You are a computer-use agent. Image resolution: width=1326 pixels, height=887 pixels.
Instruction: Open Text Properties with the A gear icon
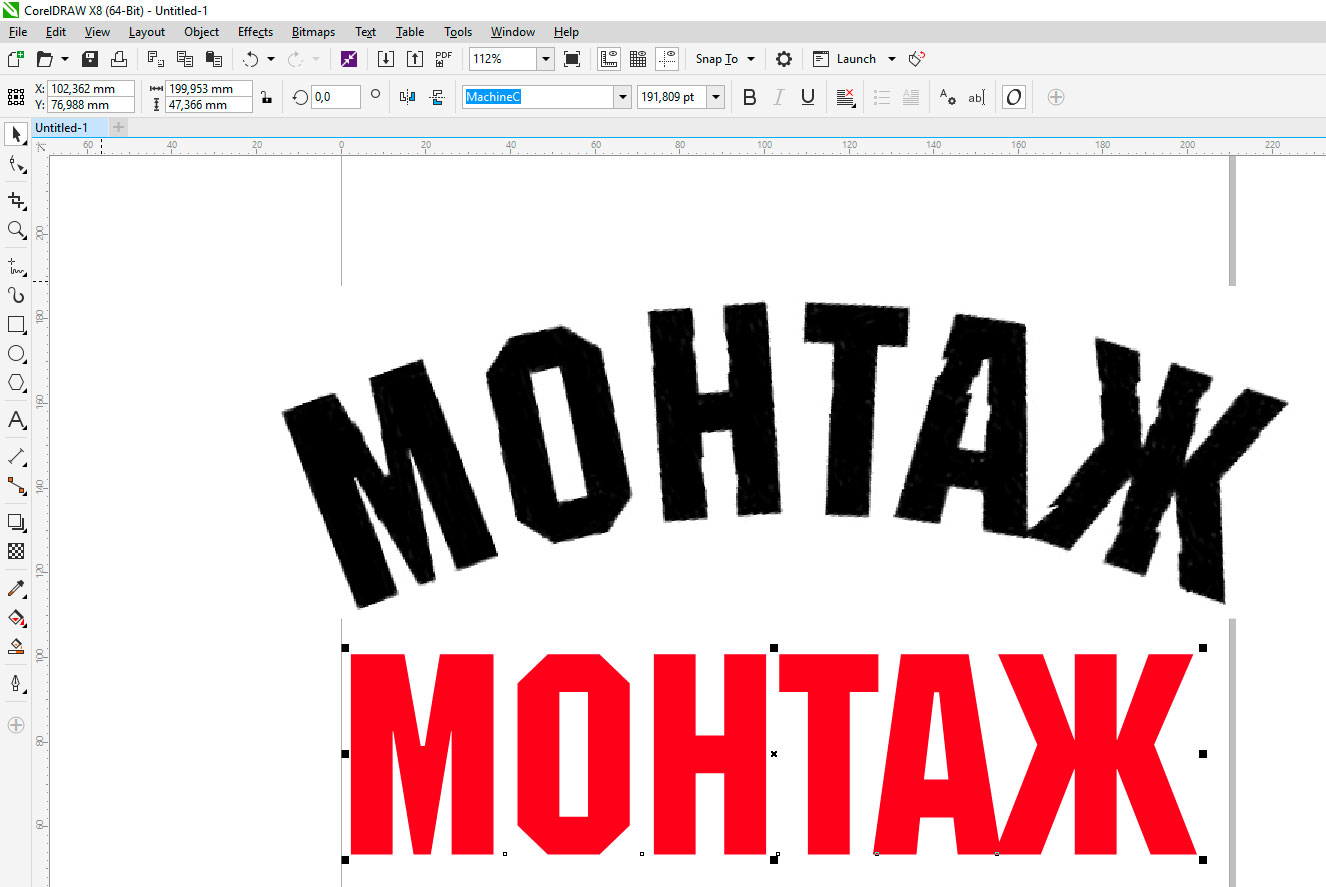[x=947, y=97]
